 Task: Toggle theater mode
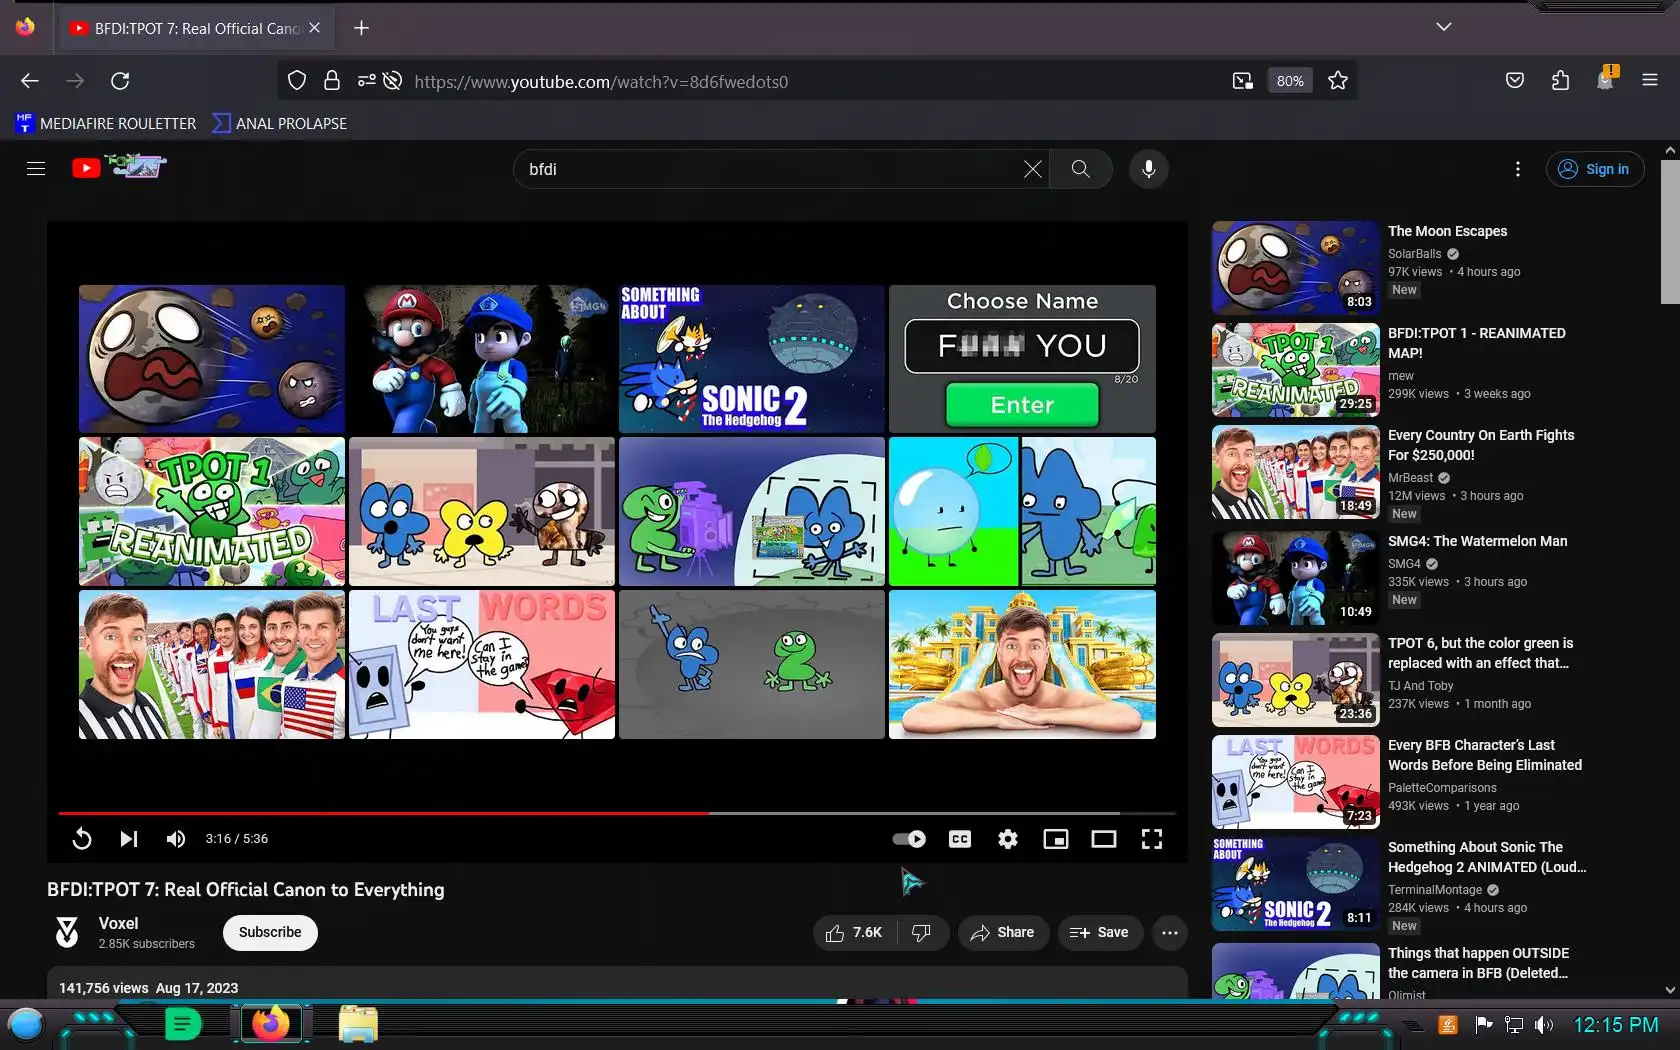[1104, 839]
